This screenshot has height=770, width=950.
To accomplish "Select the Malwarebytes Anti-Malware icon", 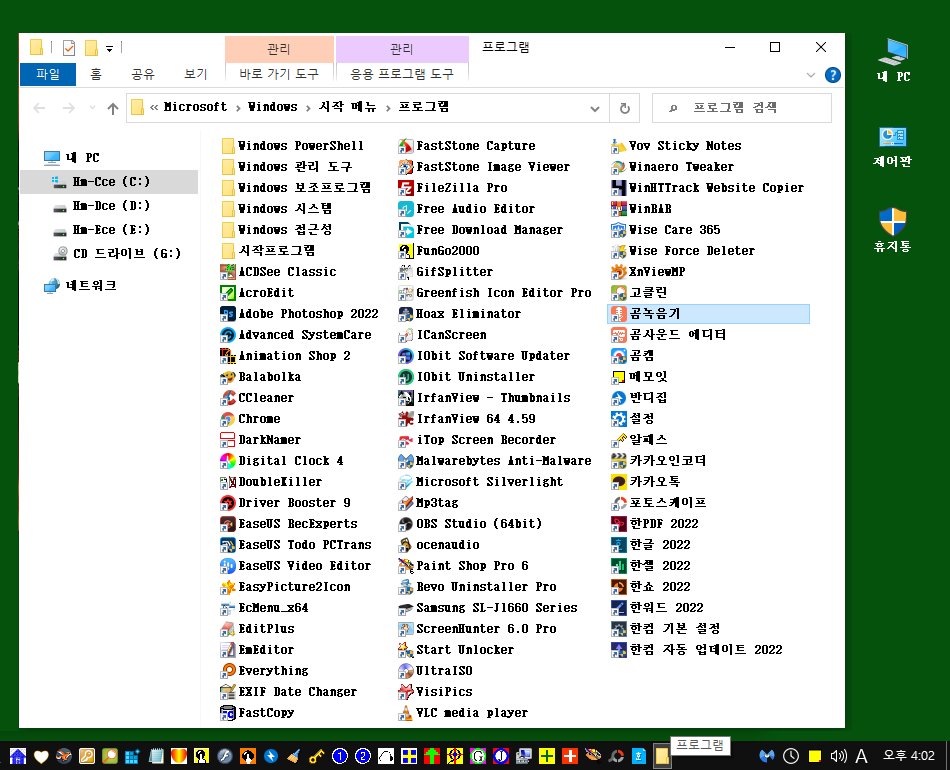I will point(405,461).
